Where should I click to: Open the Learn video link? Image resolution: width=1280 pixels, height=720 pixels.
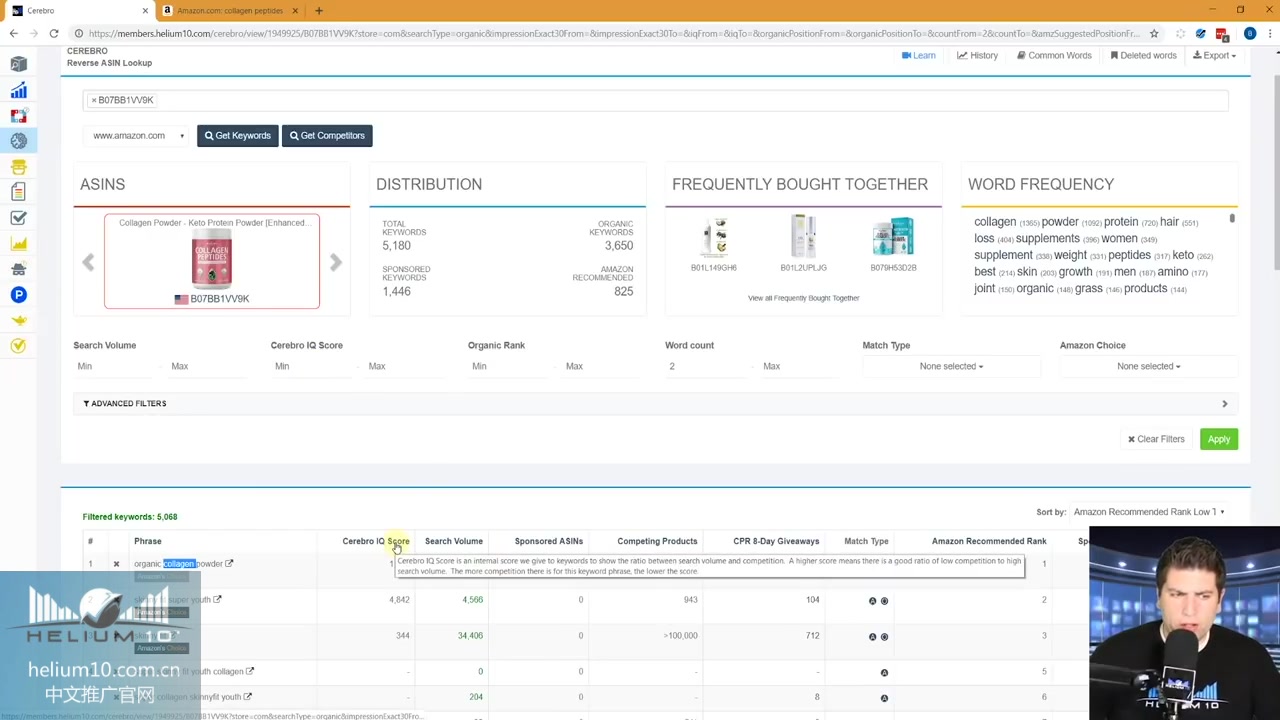pos(919,56)
